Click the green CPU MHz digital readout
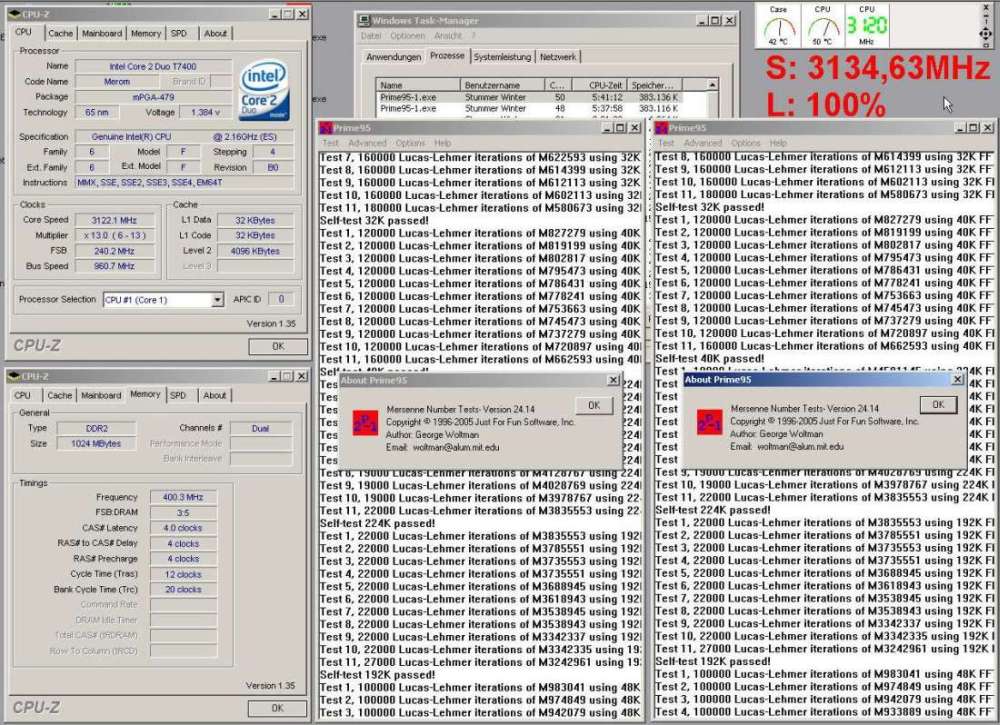The width and height of the screenshot is (1000, 725). (867, 26)
